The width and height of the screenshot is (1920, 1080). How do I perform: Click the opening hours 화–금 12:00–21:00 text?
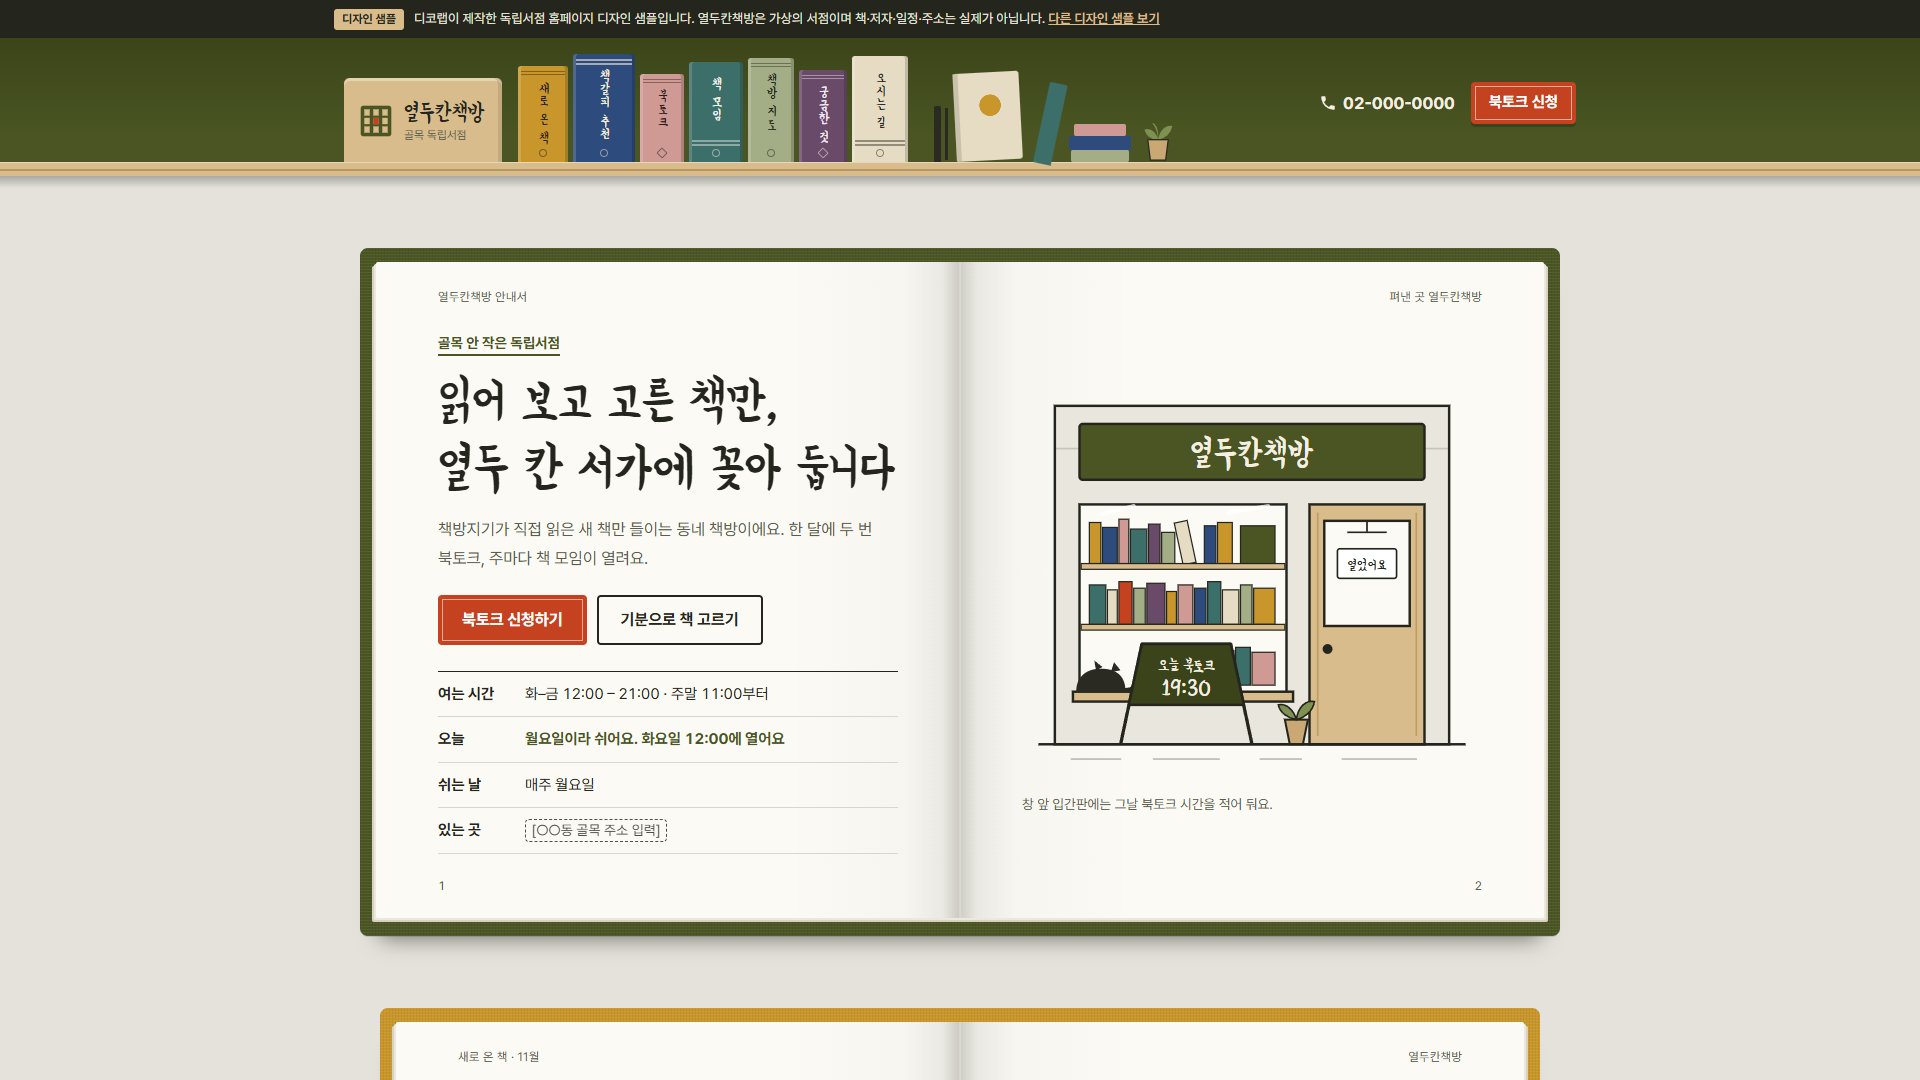[x=646, y=694]
